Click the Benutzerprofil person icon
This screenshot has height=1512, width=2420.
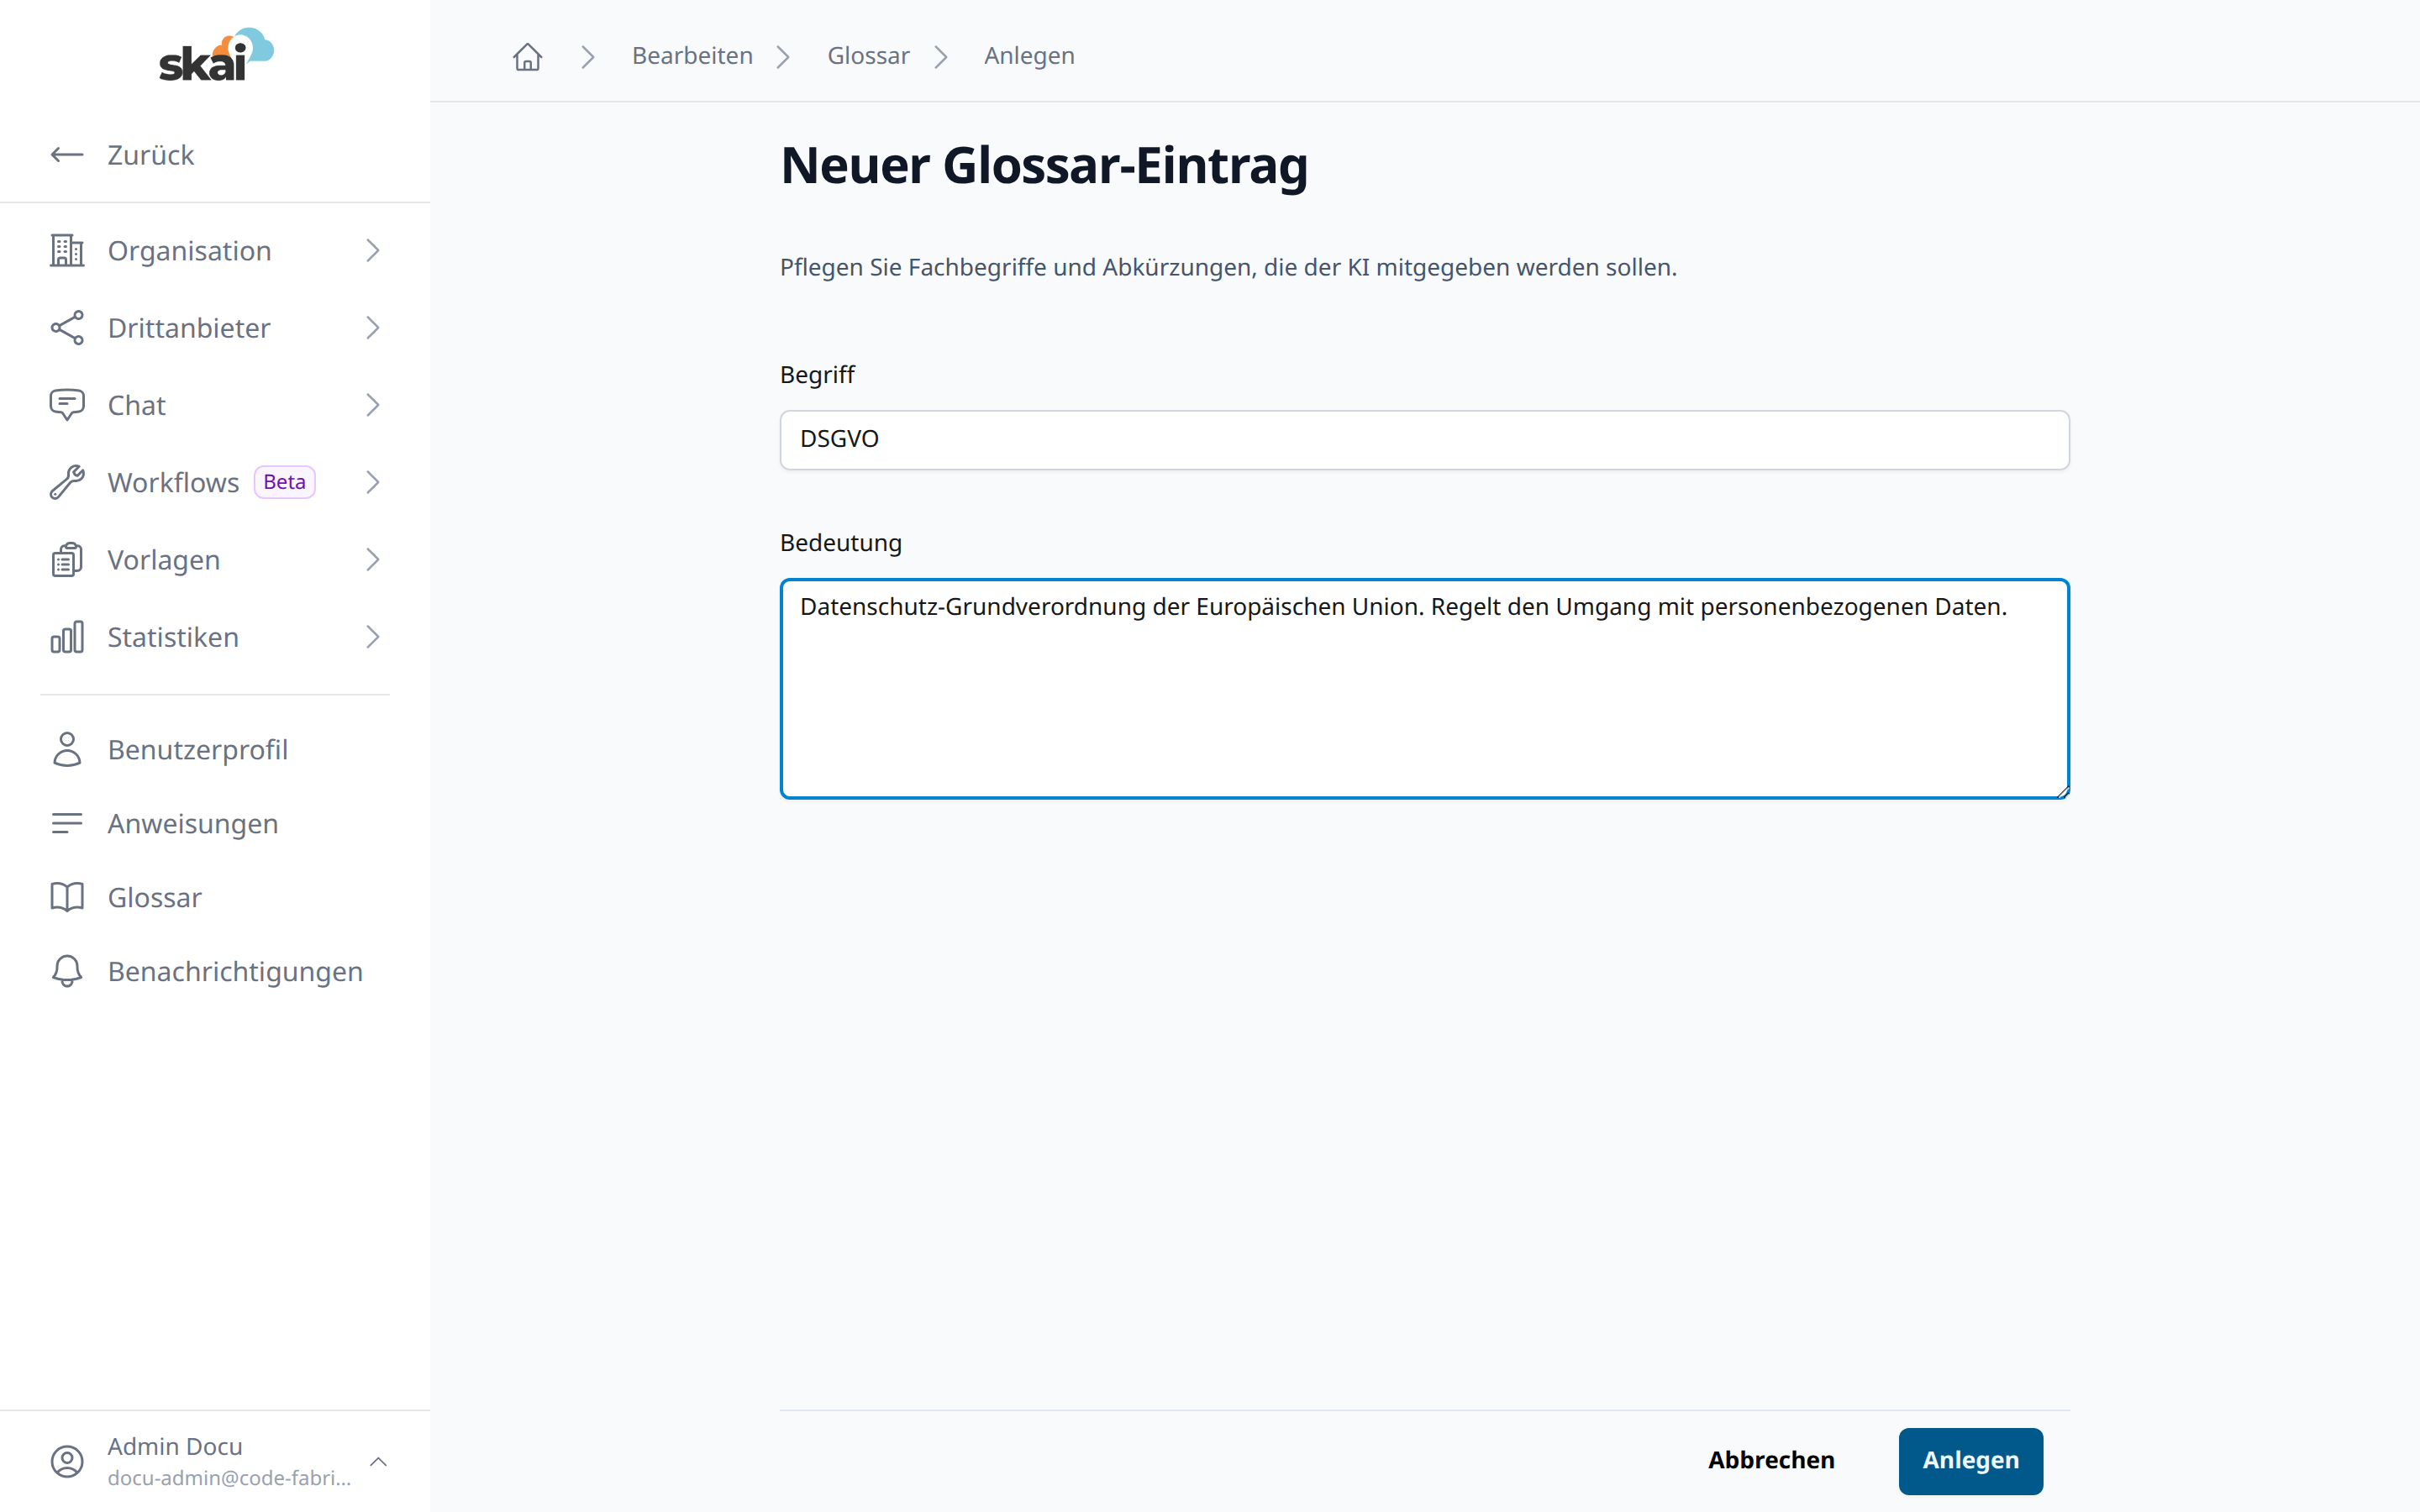tap(67, 749)
